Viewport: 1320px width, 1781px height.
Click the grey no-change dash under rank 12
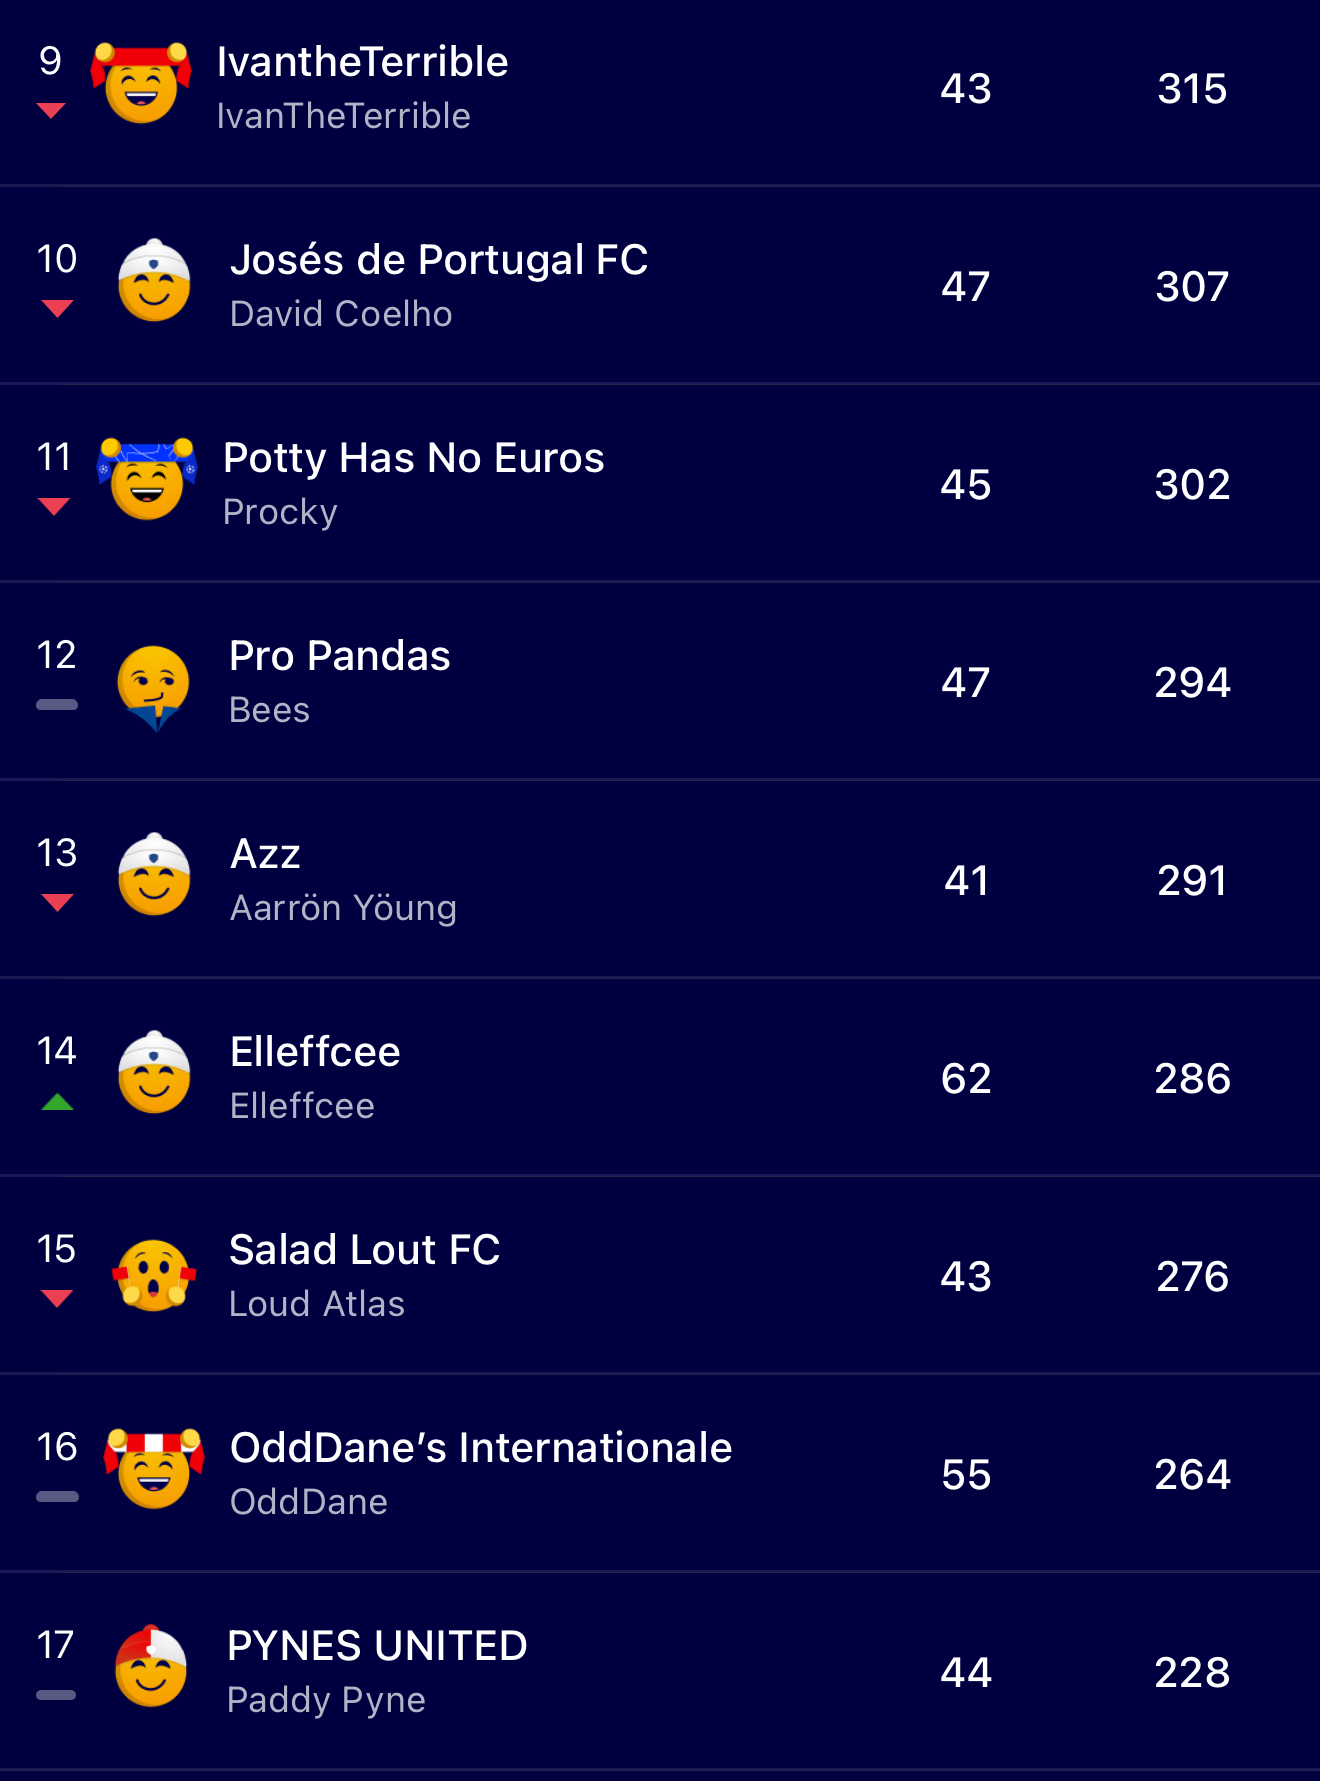click(x=57, y=705)
